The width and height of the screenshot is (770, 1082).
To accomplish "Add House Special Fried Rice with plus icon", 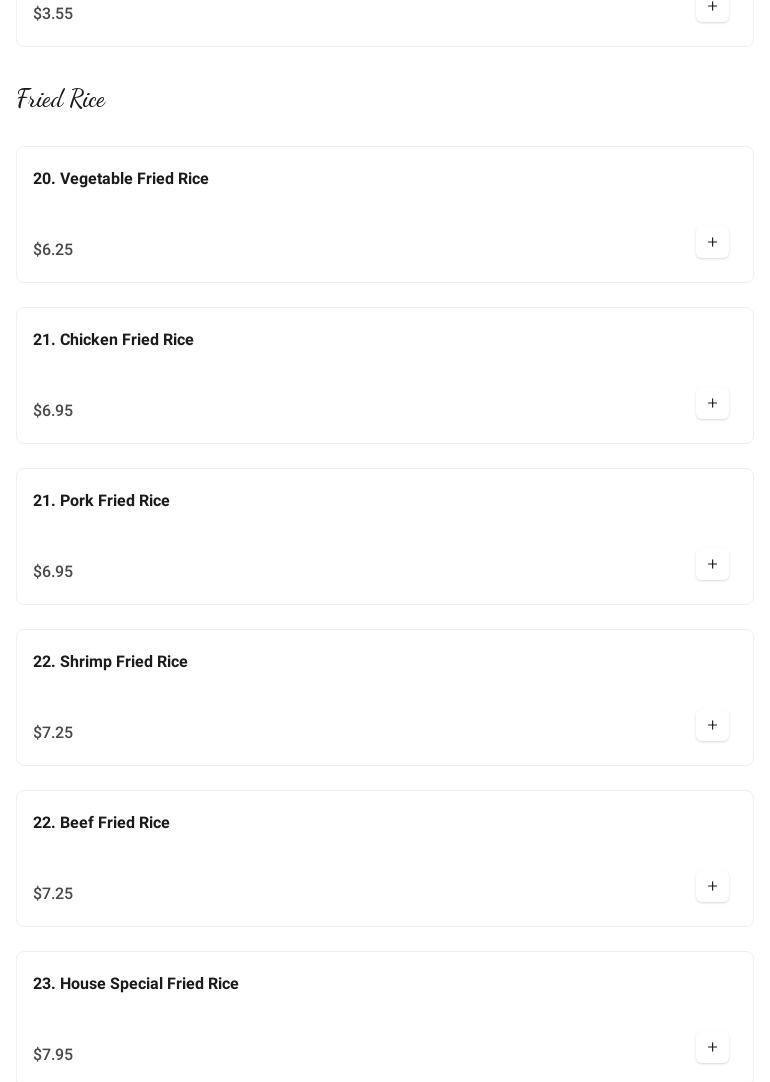I will (712, 1047).
